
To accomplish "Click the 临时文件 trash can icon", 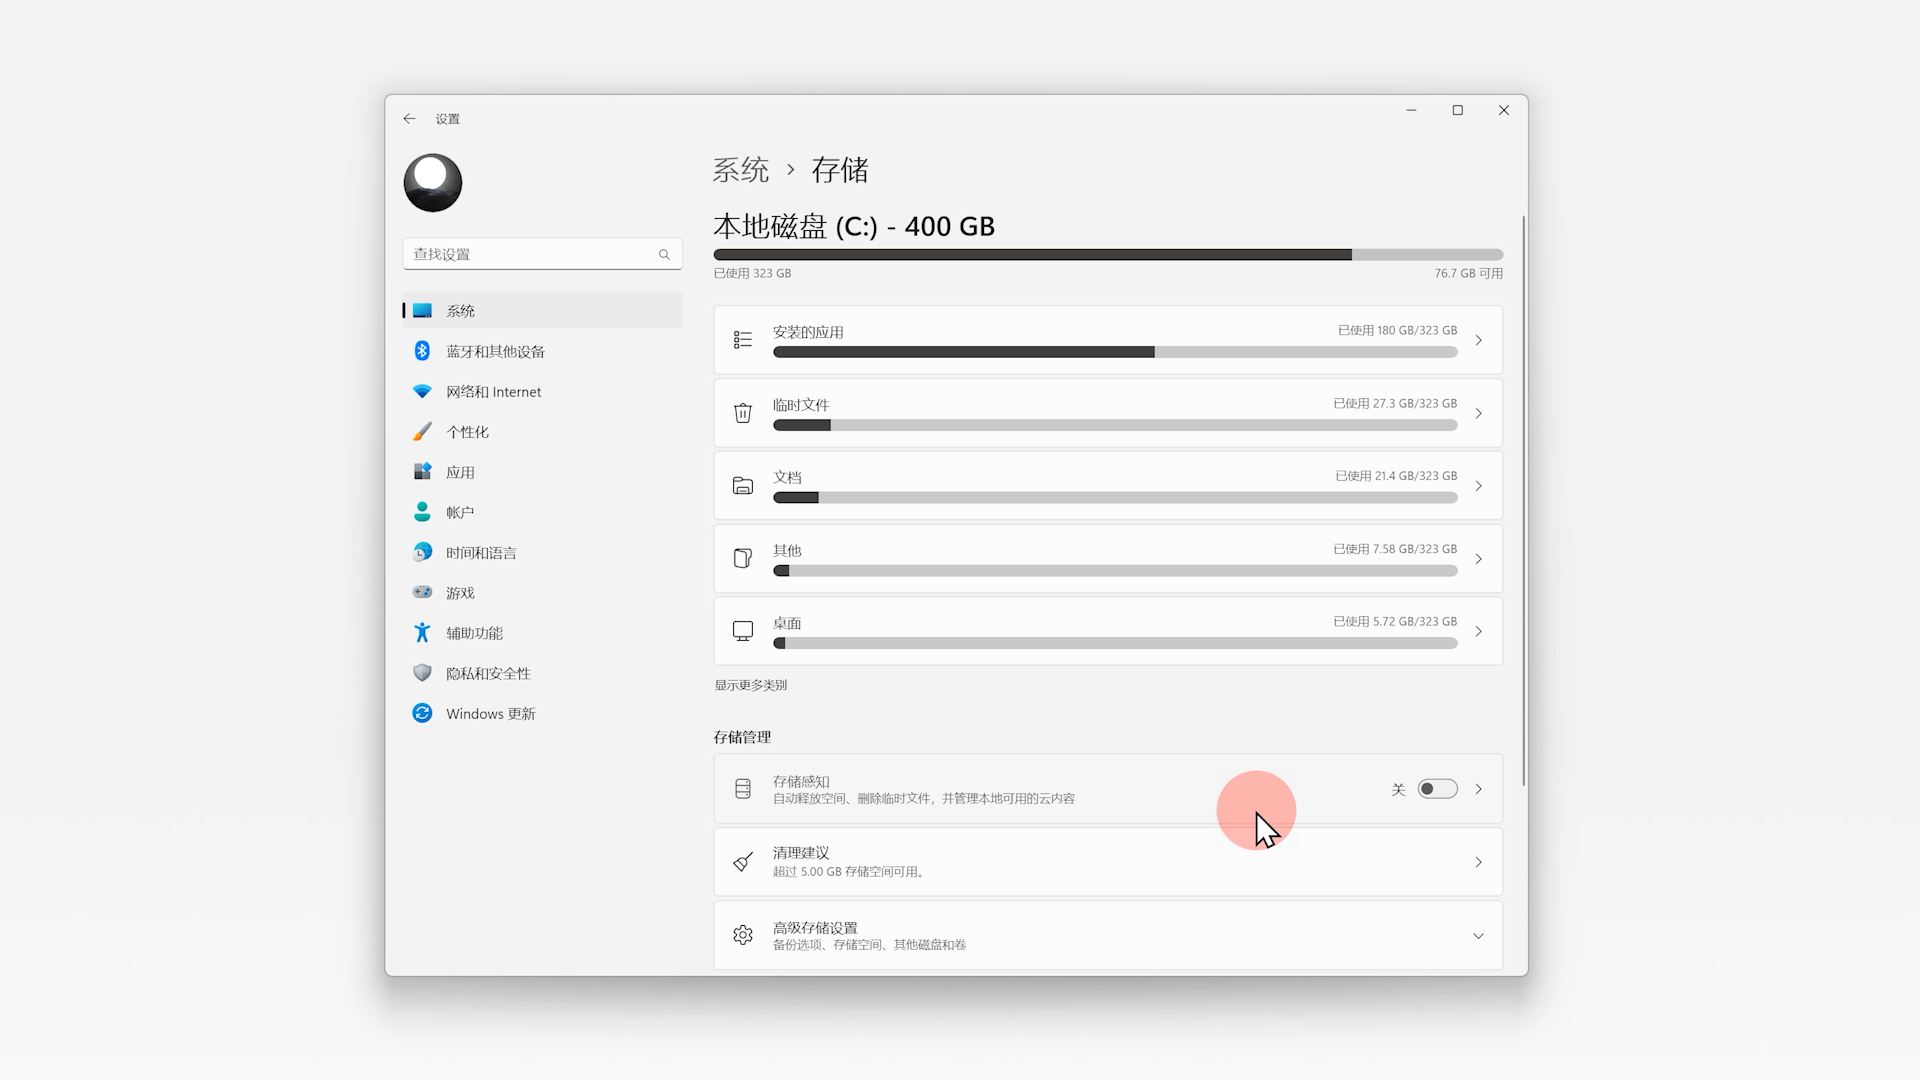I will tap(742, 413).
